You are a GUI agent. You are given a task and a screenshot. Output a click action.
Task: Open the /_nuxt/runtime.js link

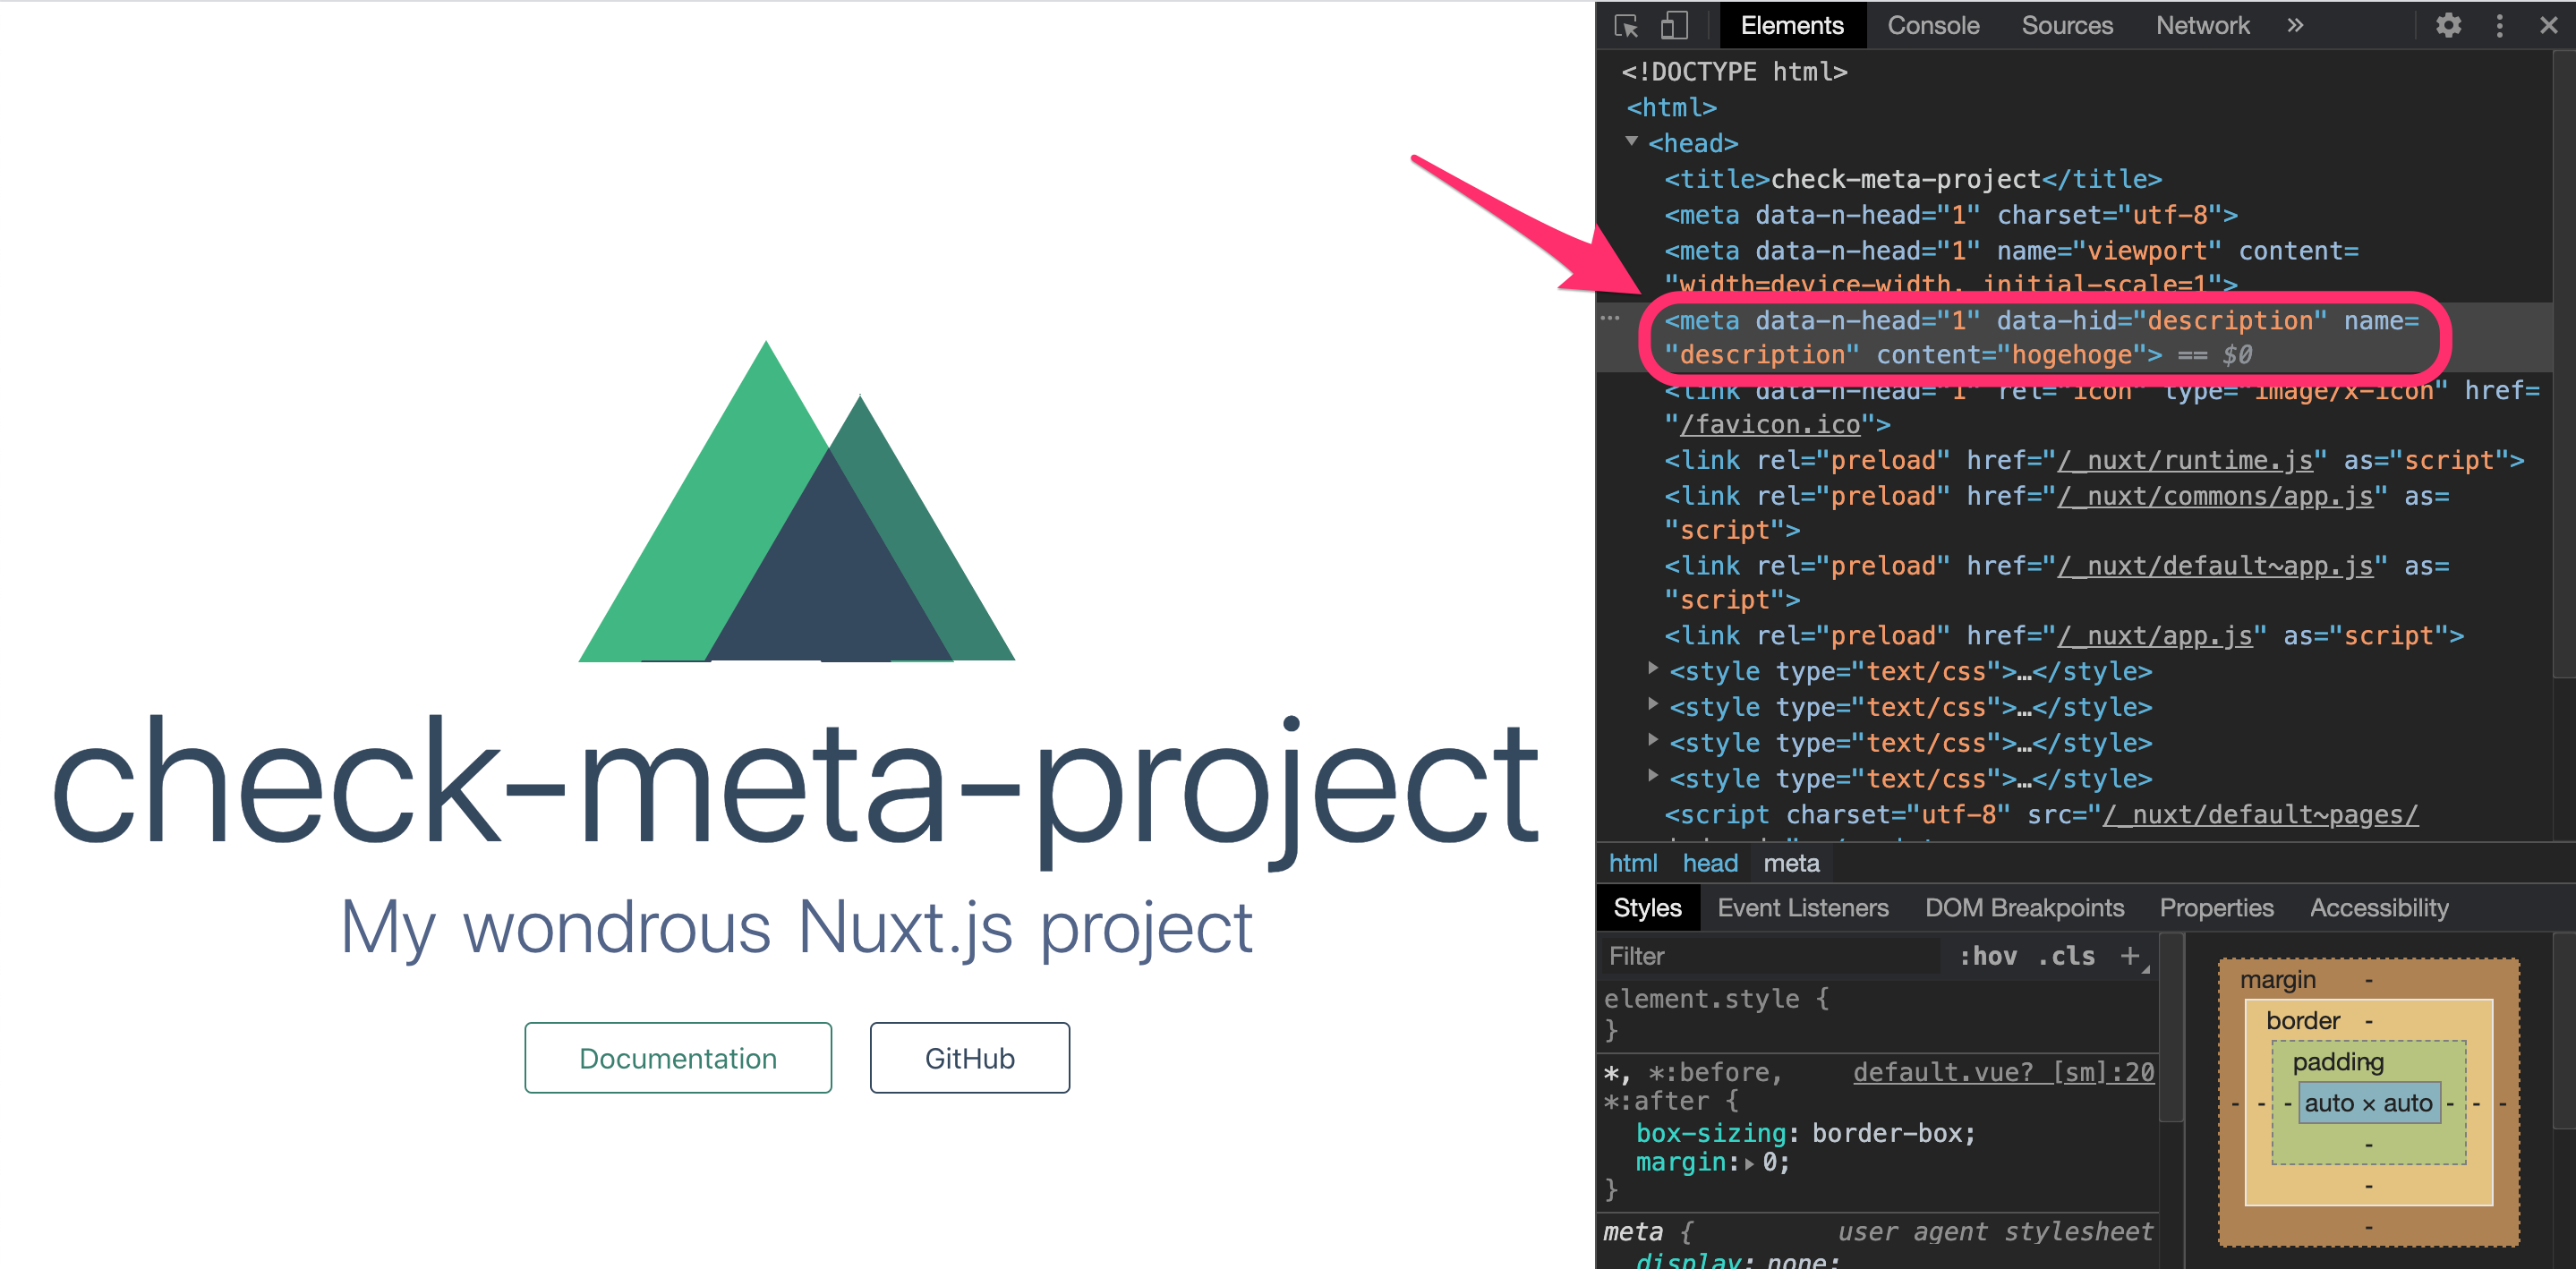click(x=2185, y=460)
